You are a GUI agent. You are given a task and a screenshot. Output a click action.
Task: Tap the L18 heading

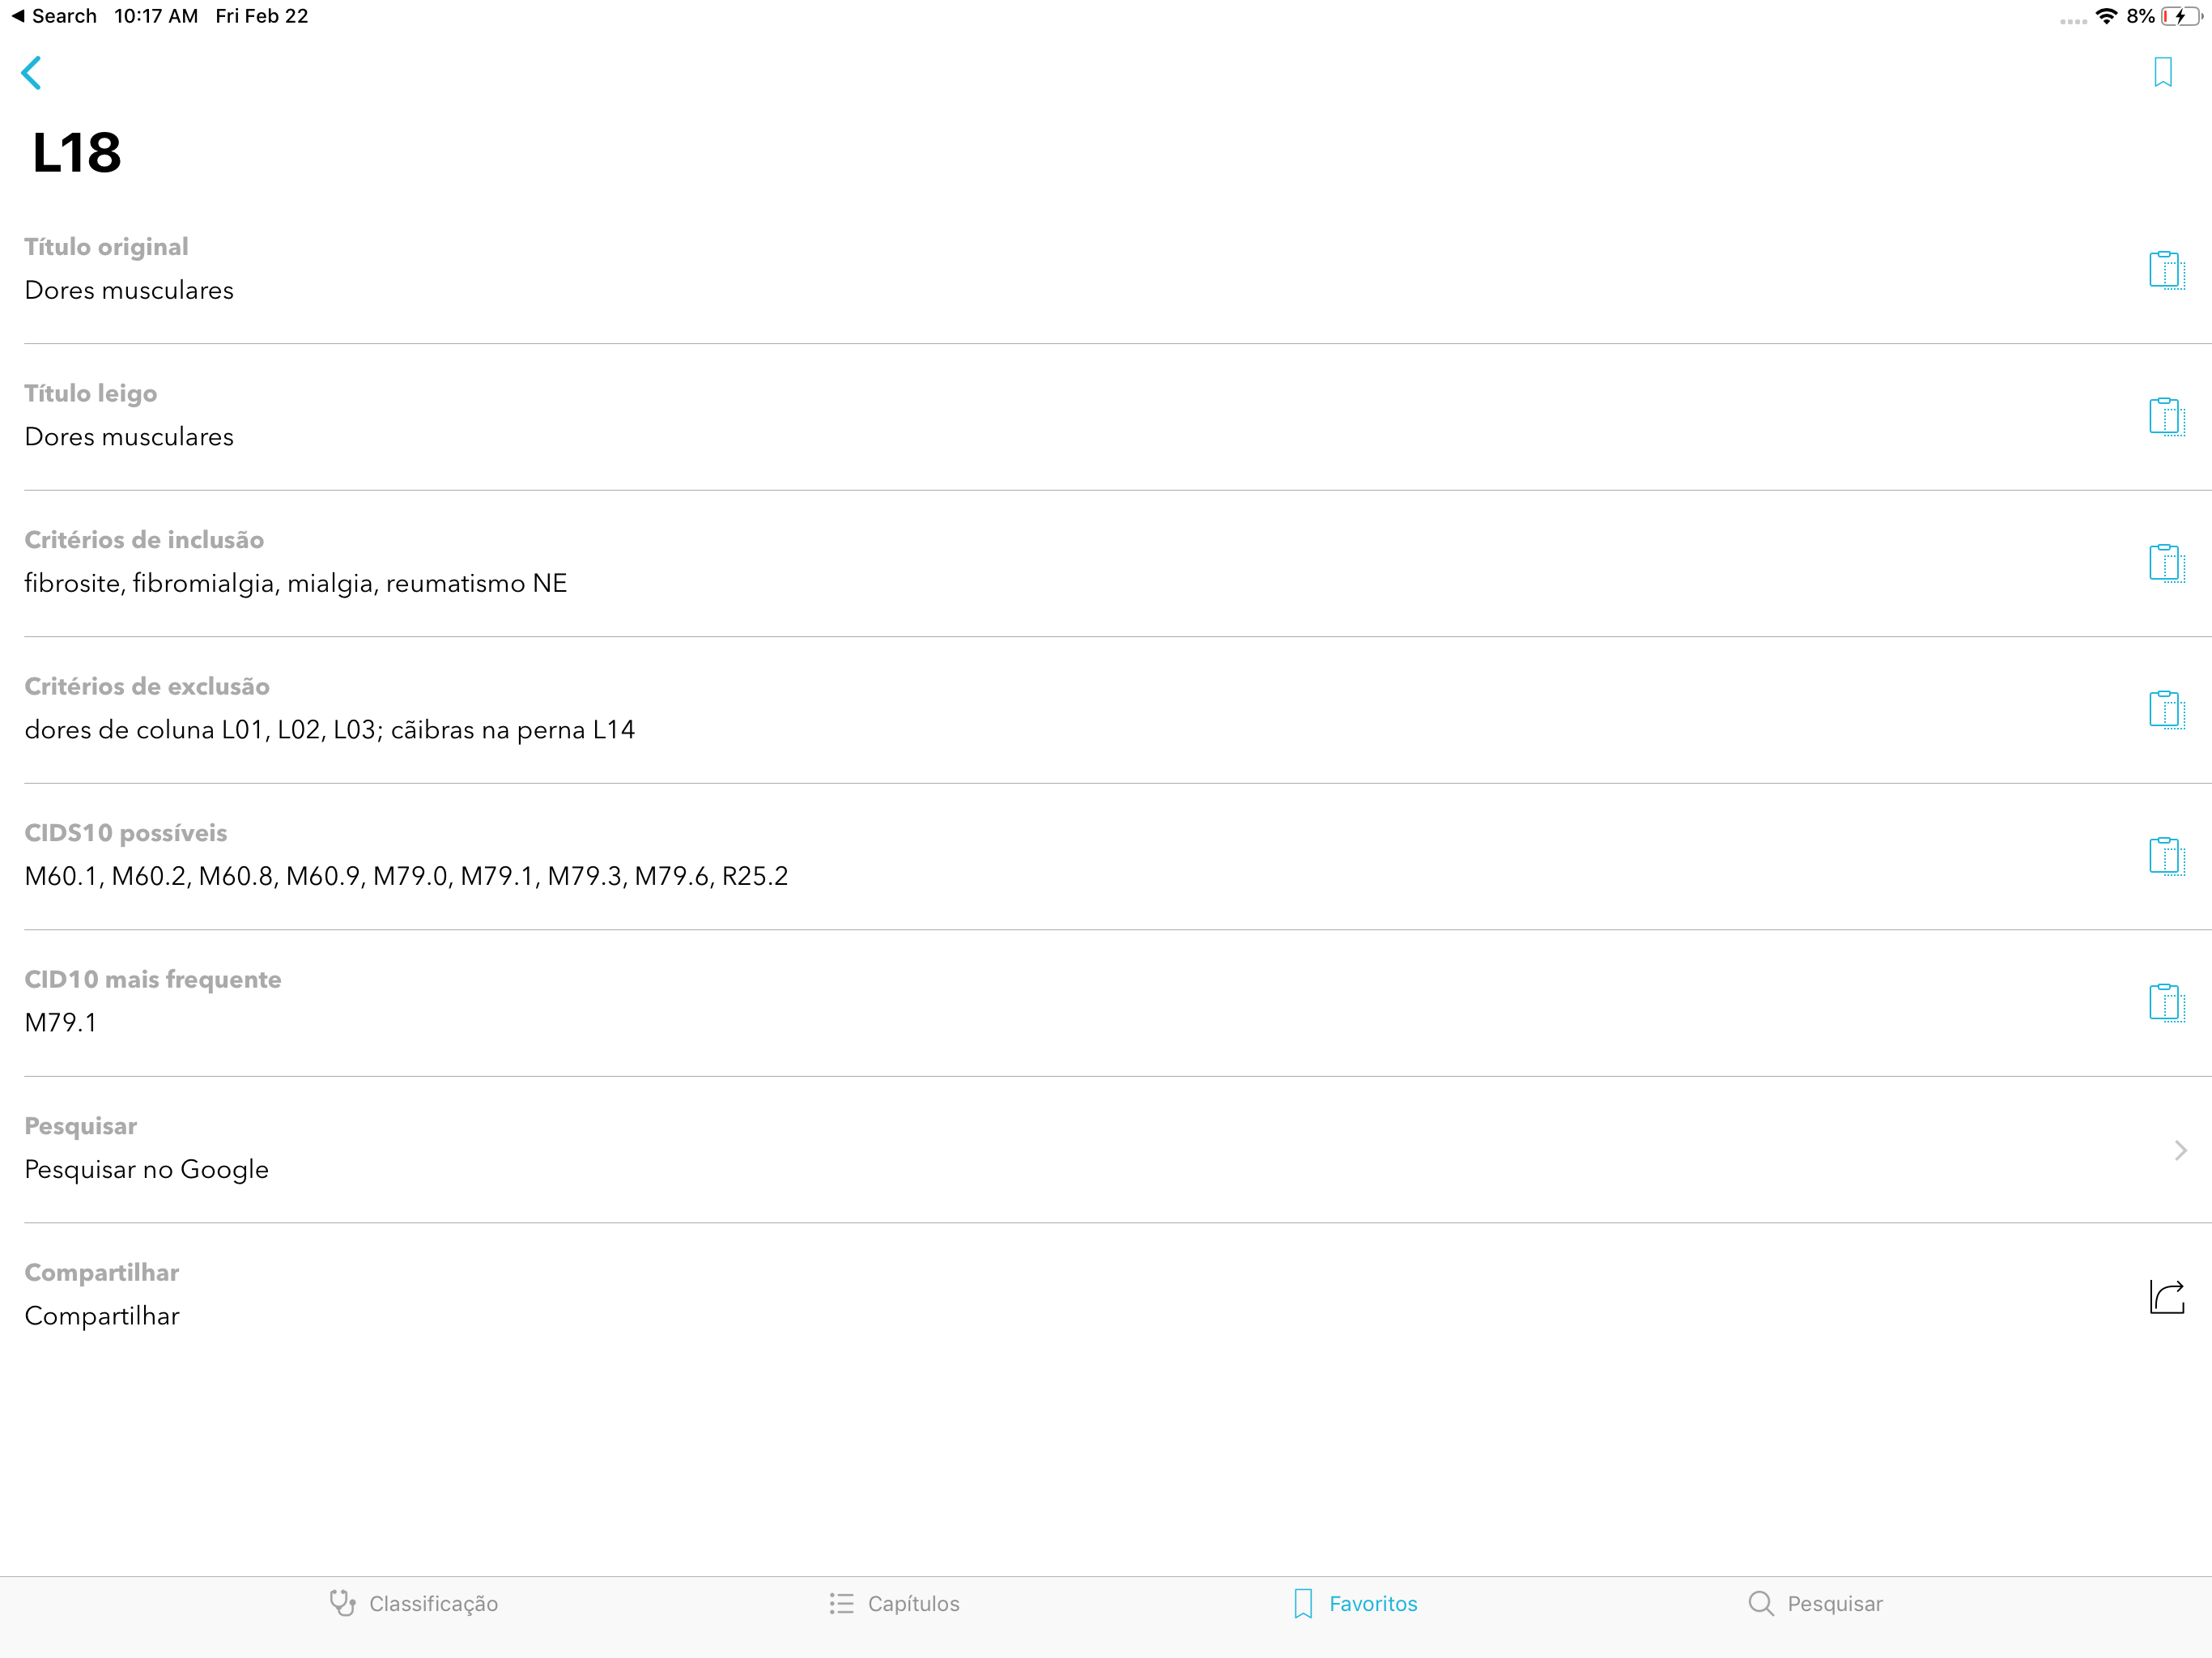[76, 153]
